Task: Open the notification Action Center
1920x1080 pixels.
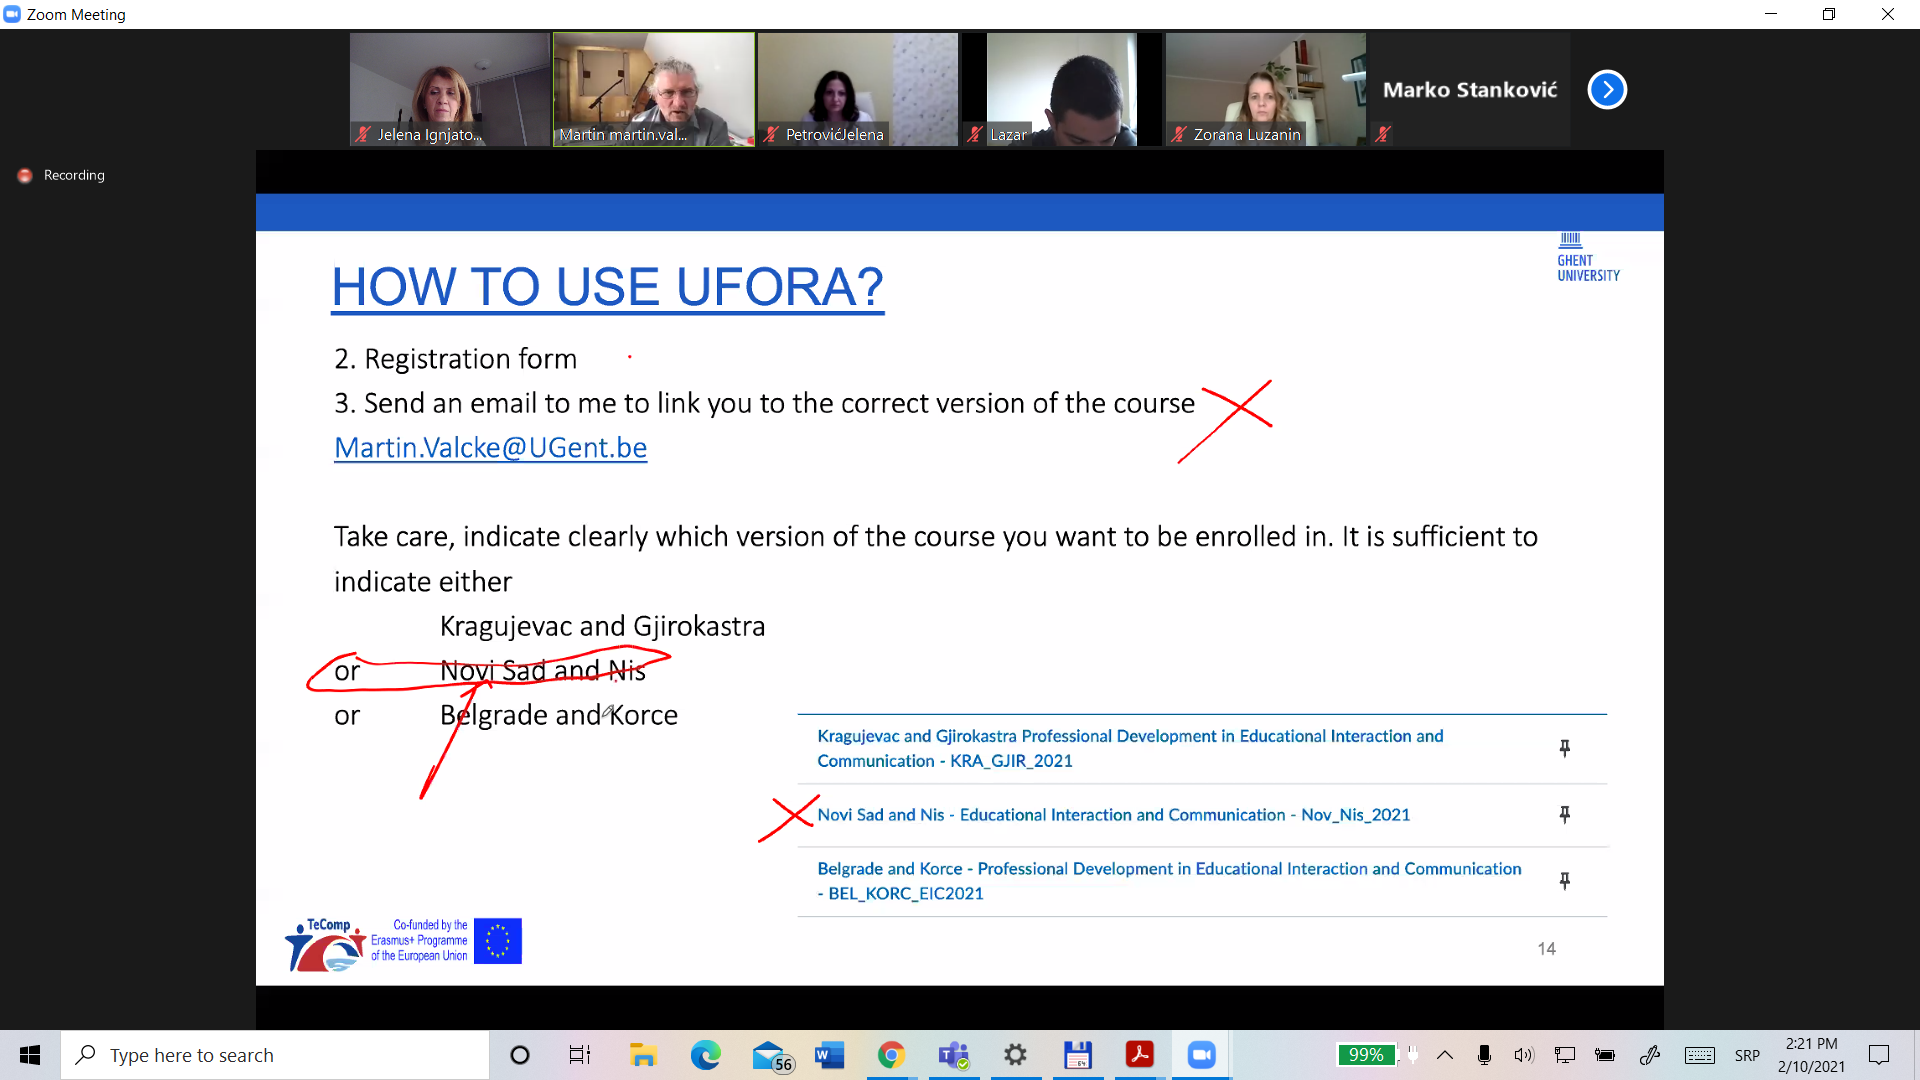Action: pos(1879,1055)
